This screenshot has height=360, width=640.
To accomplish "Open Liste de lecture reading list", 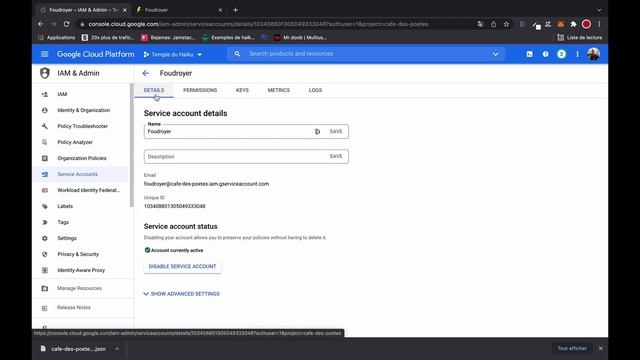I will click(580, 37).
